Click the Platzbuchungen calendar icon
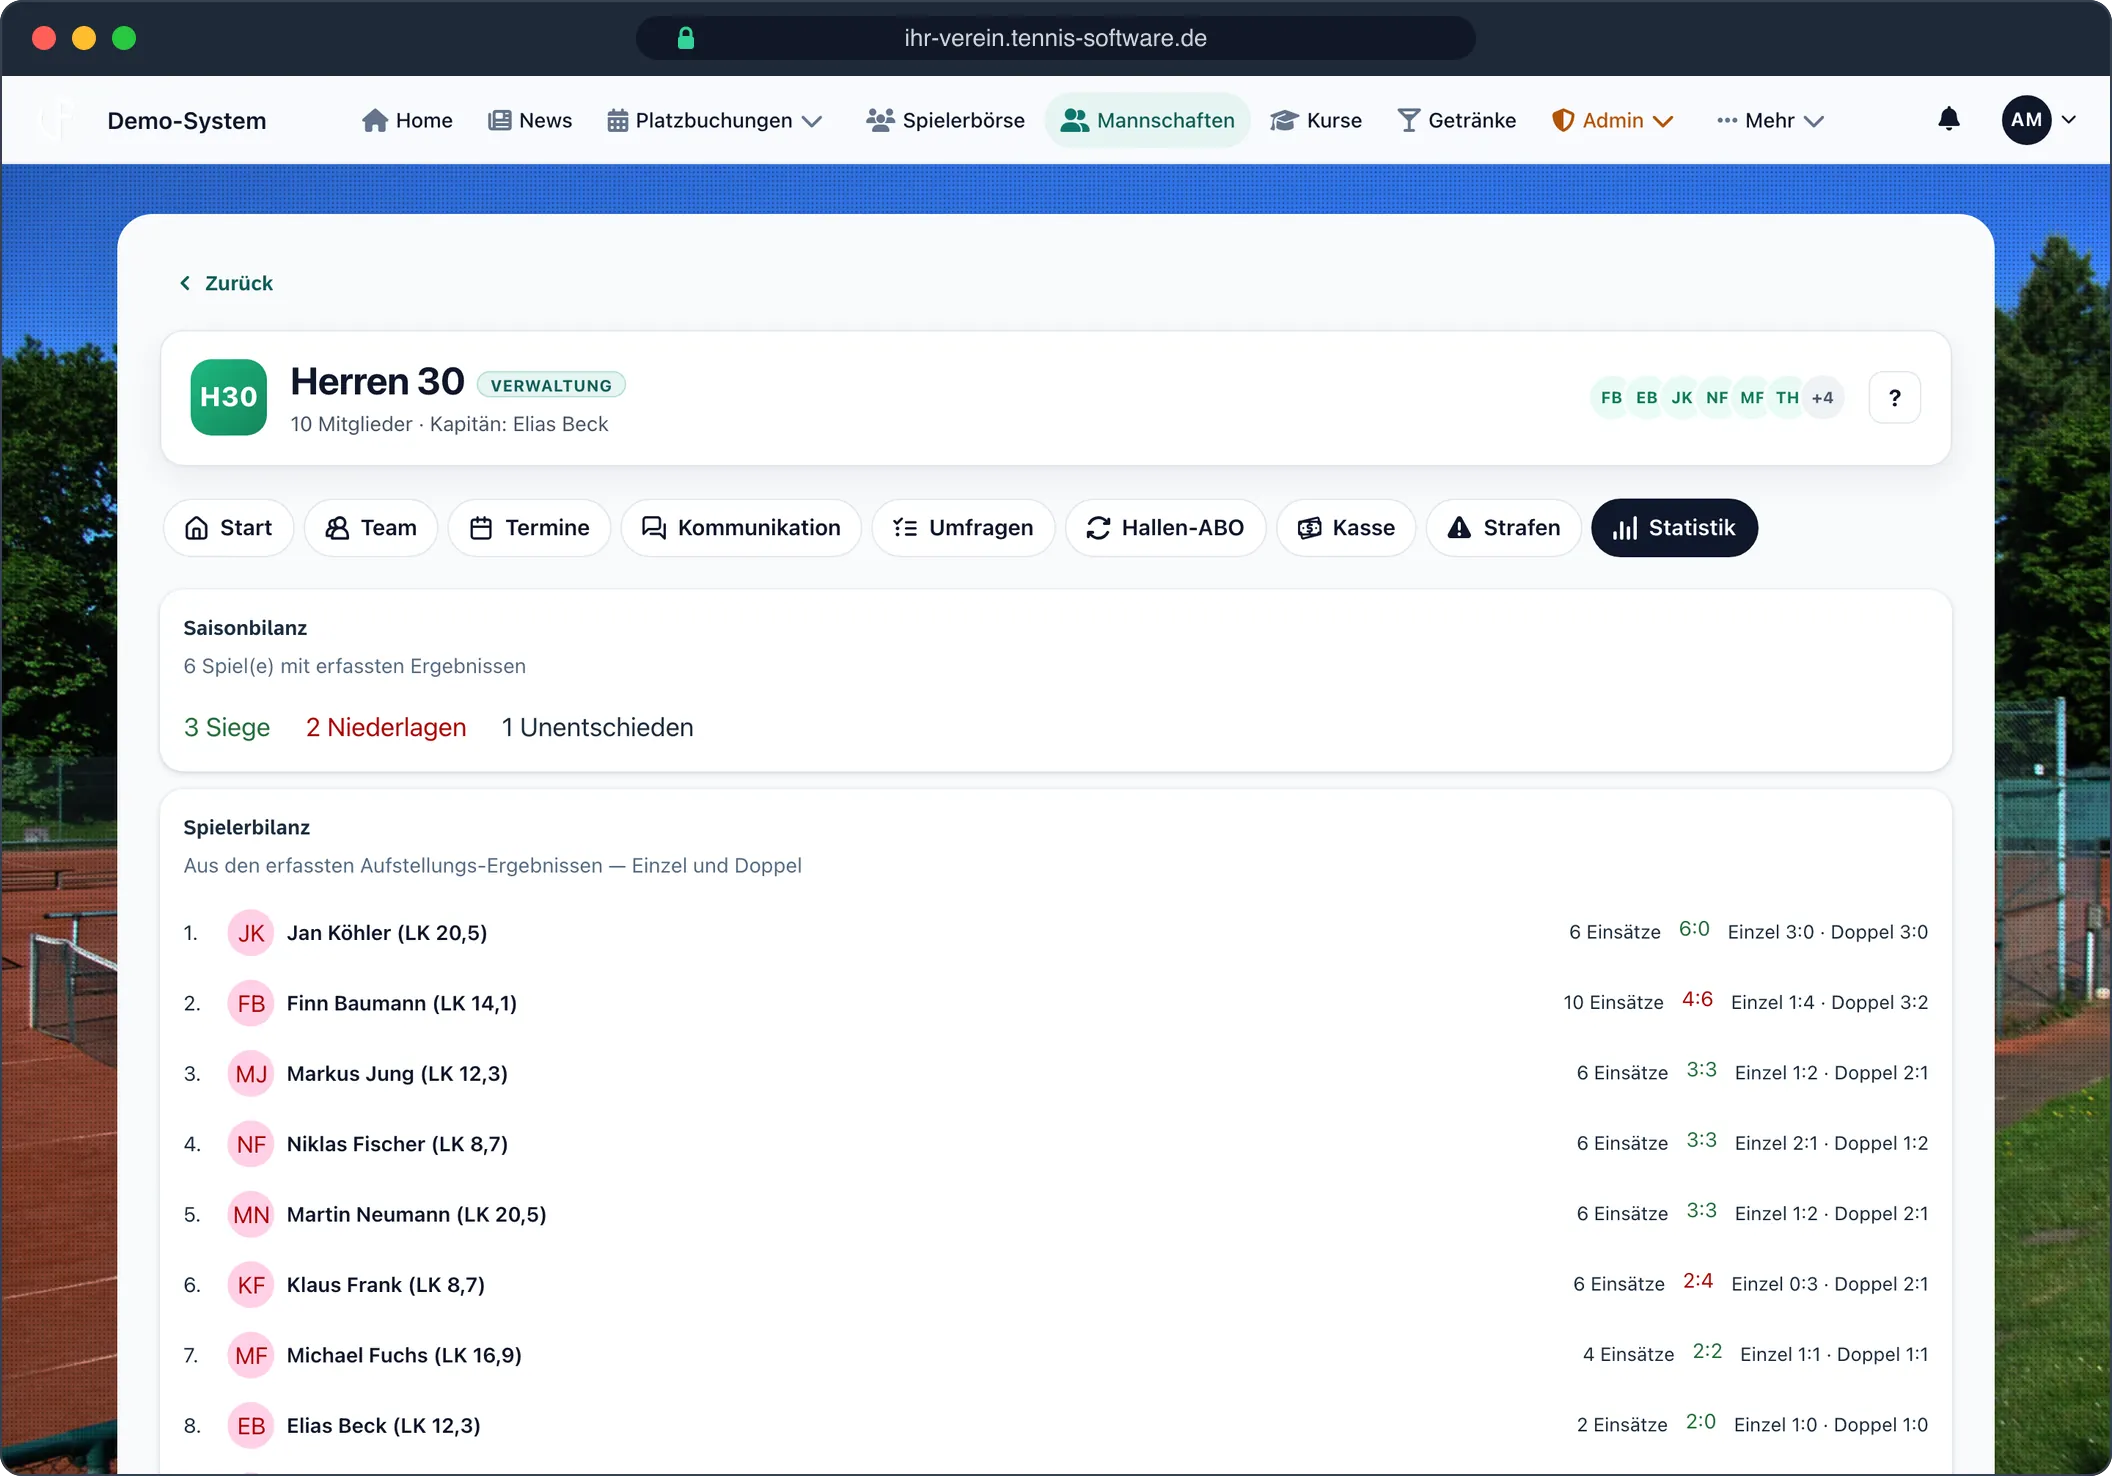The image size is (2112, 1476). pyautogui.click(x=617, y=121)
